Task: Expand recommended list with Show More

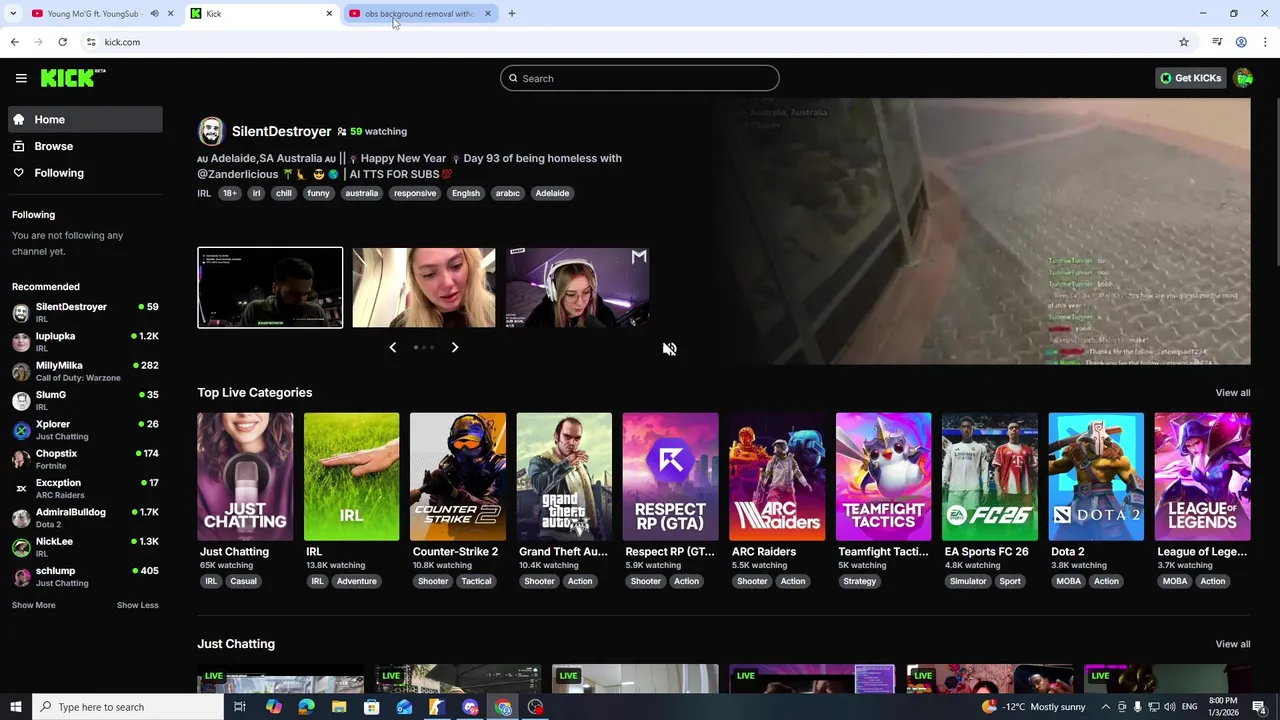Action: coord(34,605)
